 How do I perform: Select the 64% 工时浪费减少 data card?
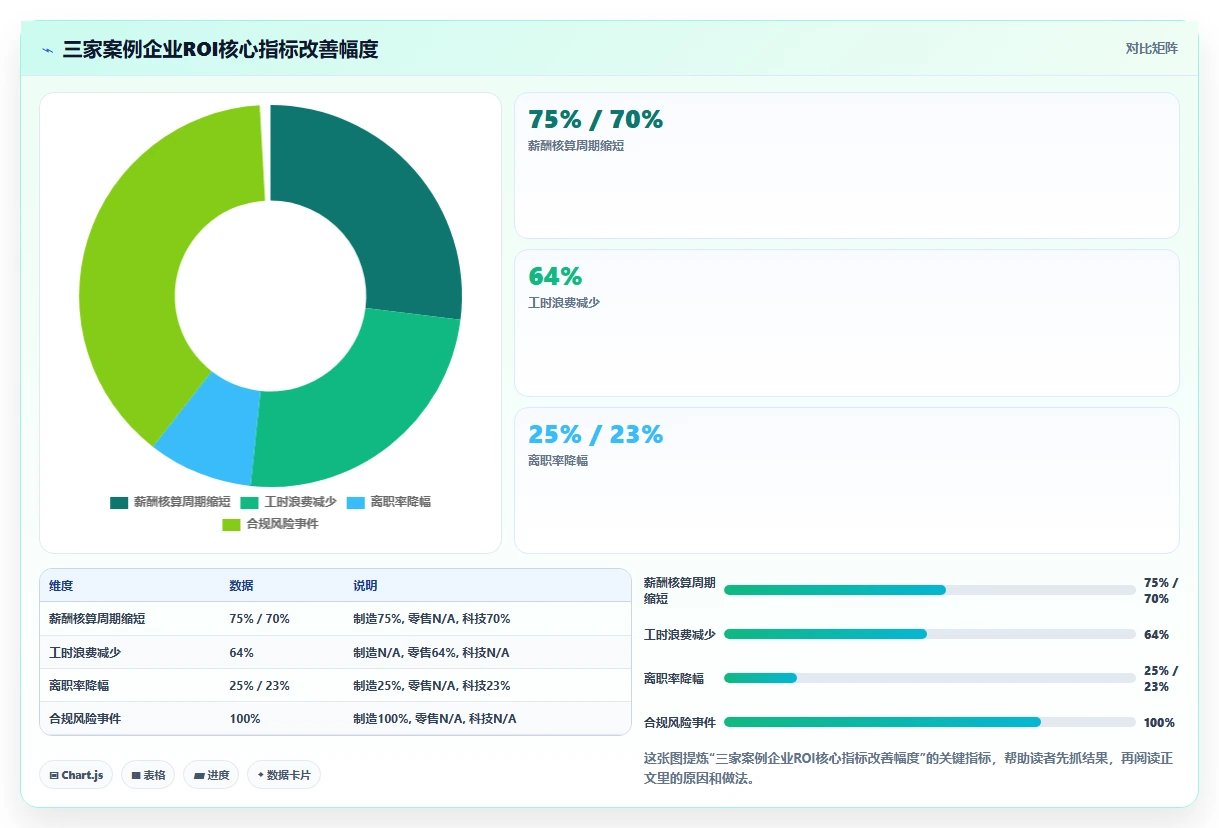coord(847,323)
